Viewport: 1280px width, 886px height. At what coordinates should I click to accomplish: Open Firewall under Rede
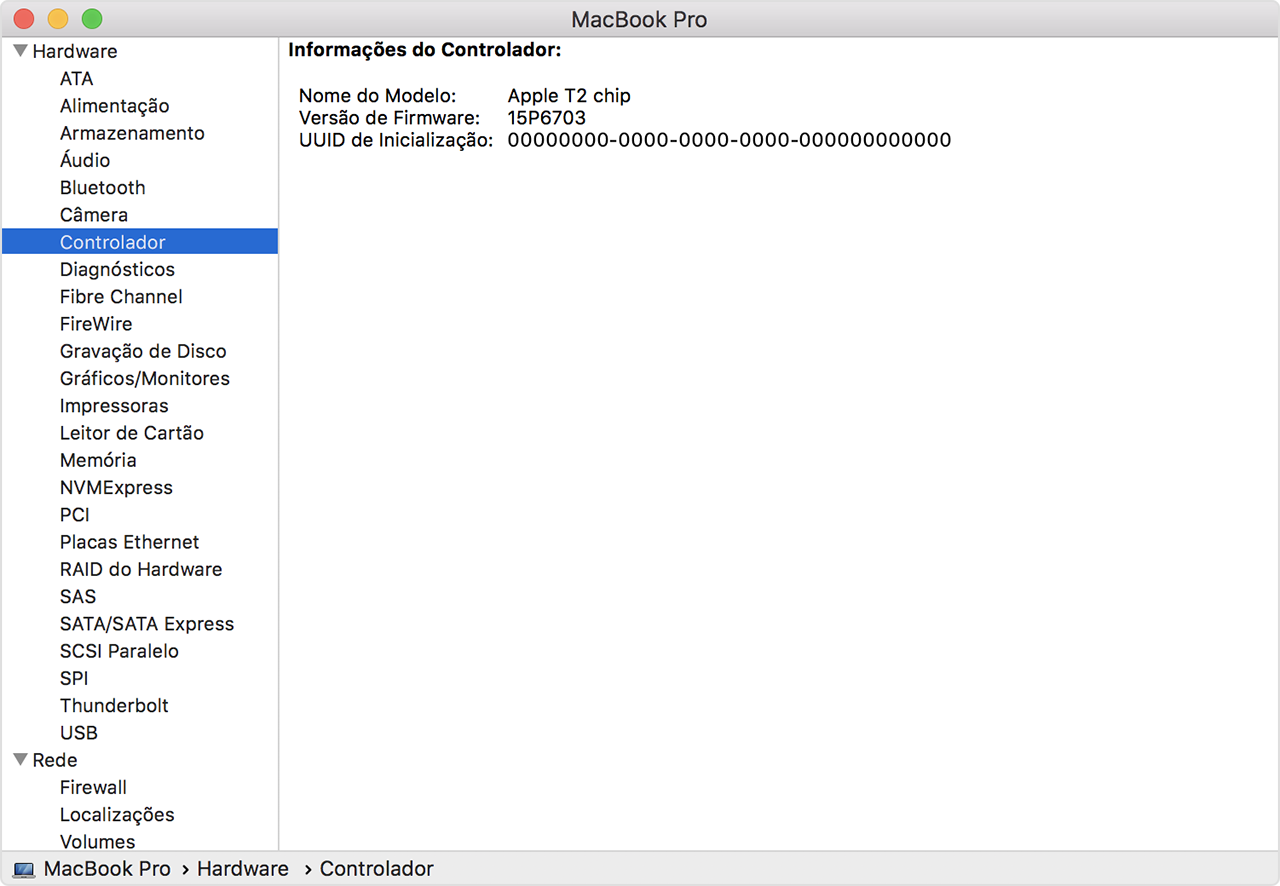93,788
